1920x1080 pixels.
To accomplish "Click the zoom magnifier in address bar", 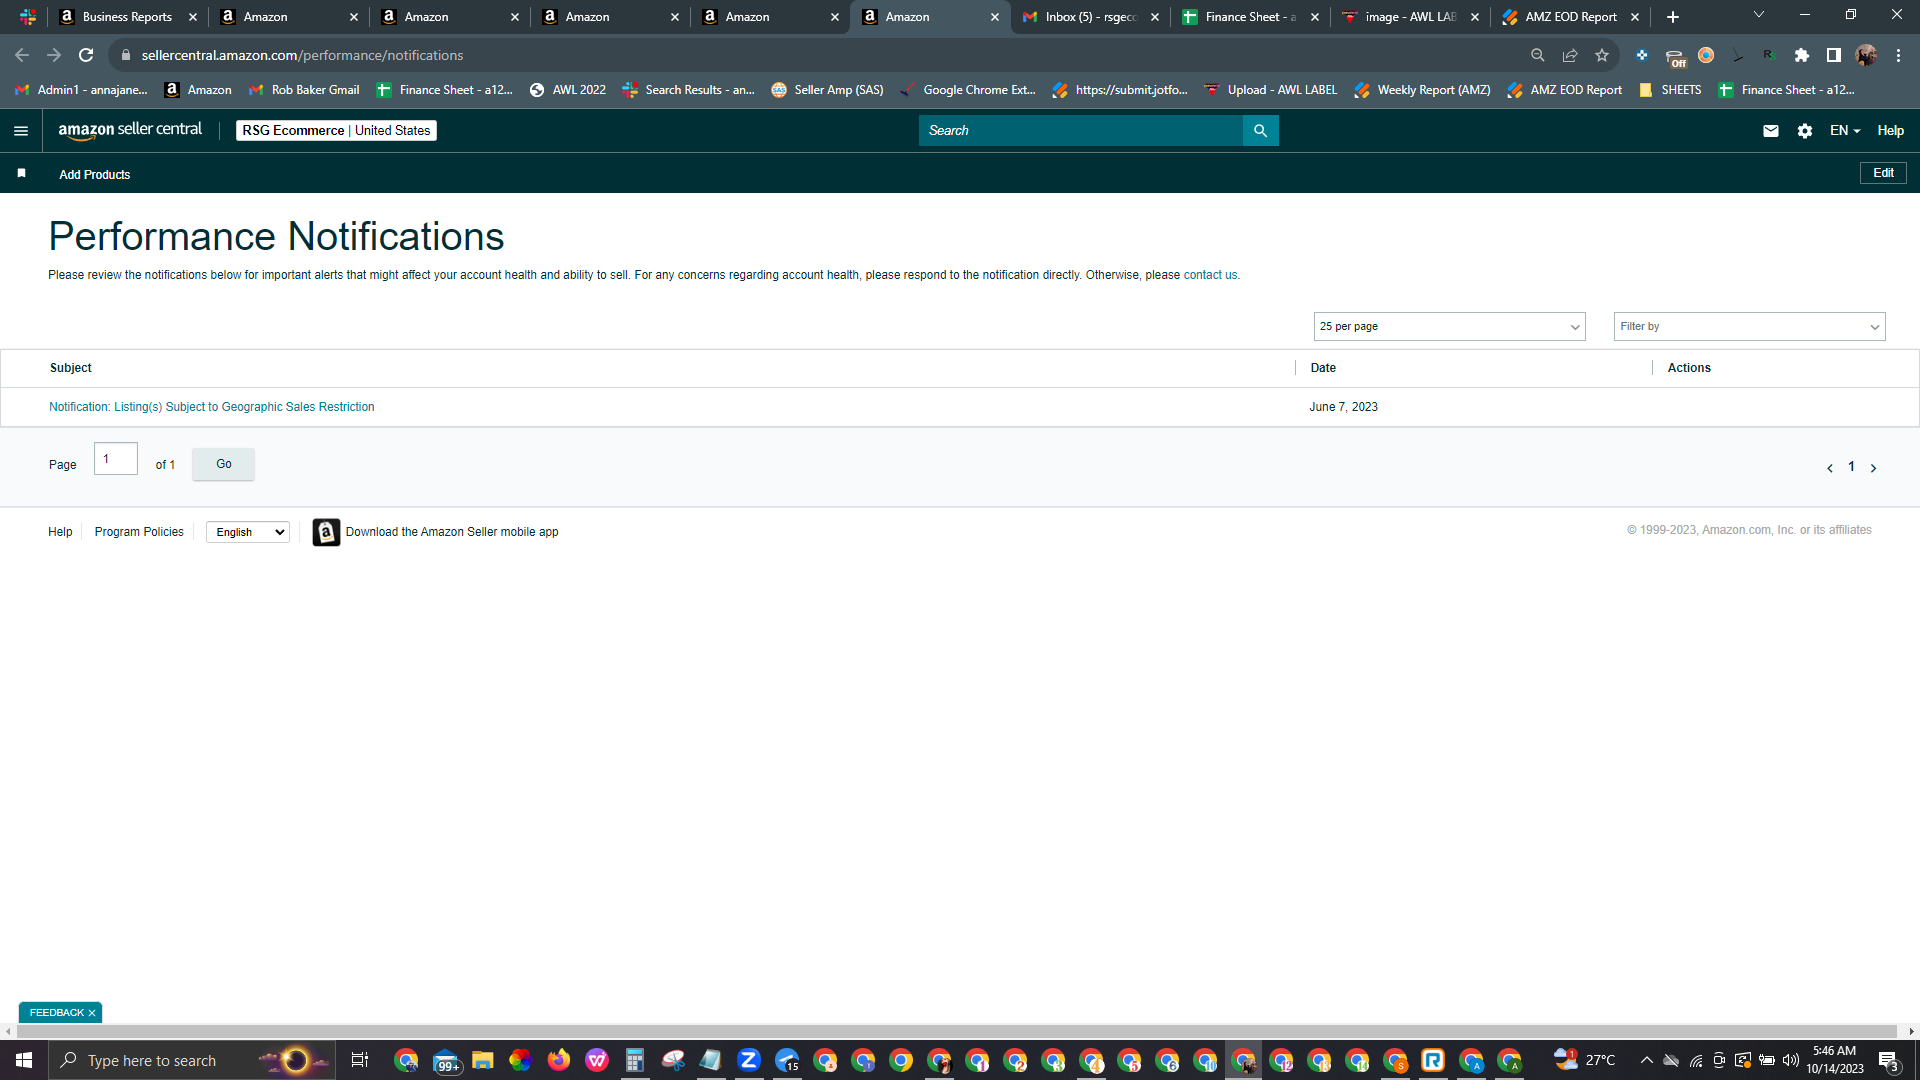I will click(x=1538, y=55).
